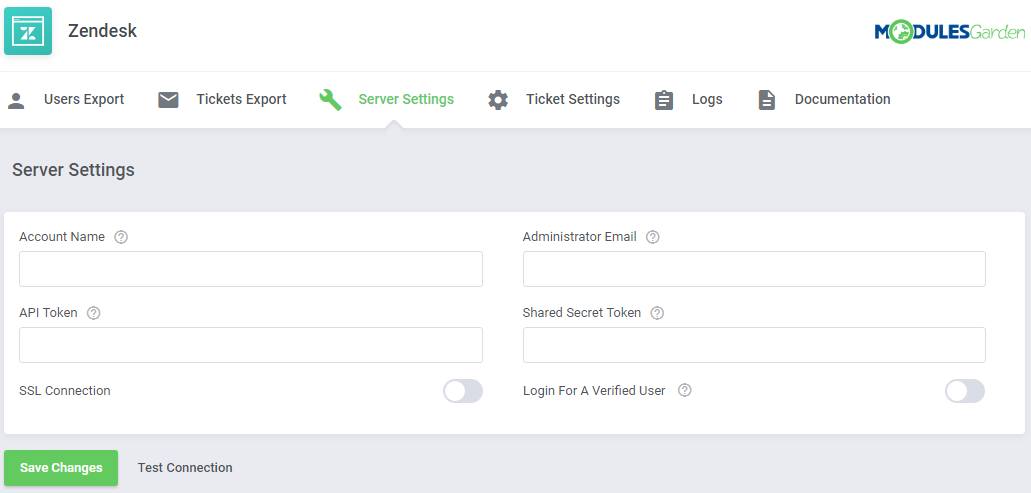Focus the API Token input field
The width and height of the screenshot is (1031, 493).
251,345
